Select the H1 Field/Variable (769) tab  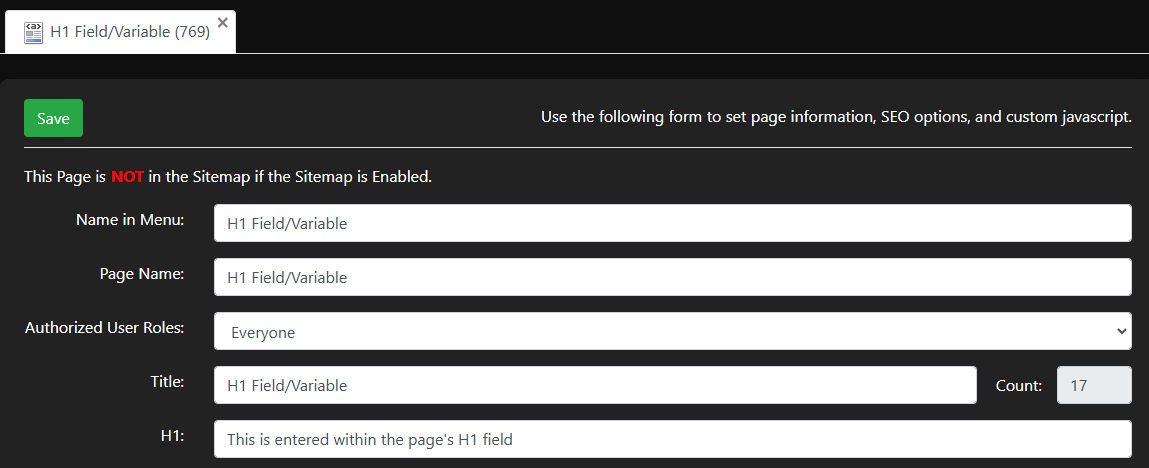click(x=130, y=32)
